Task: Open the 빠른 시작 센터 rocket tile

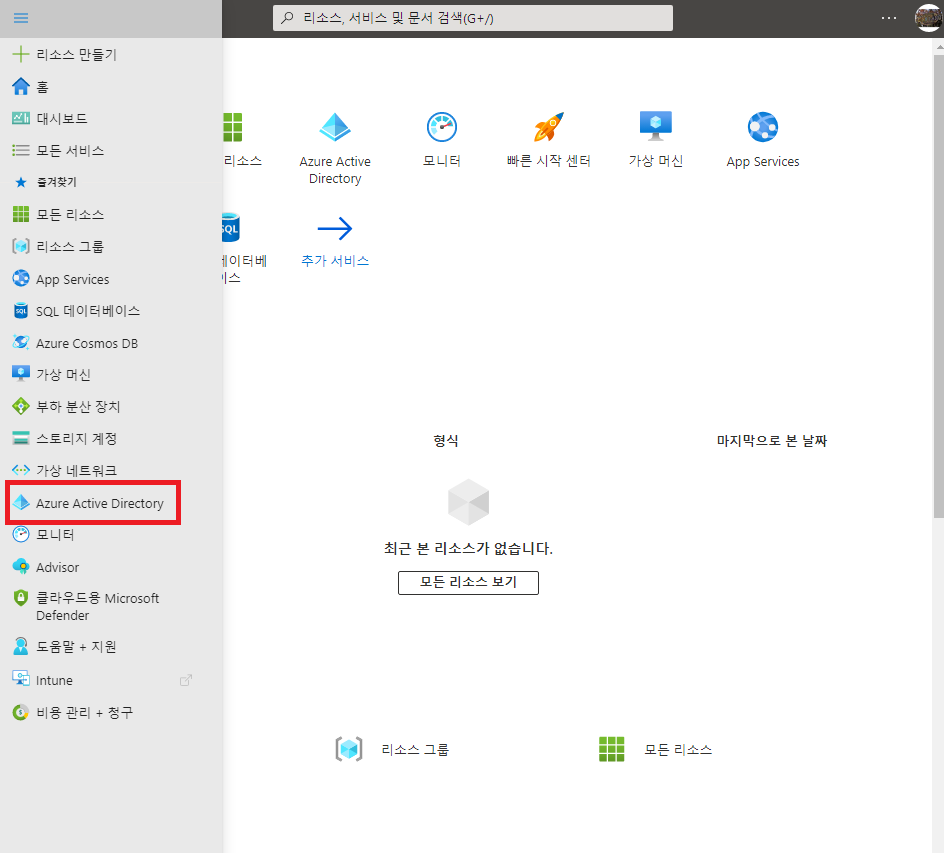Action: (x=548, y=140)
